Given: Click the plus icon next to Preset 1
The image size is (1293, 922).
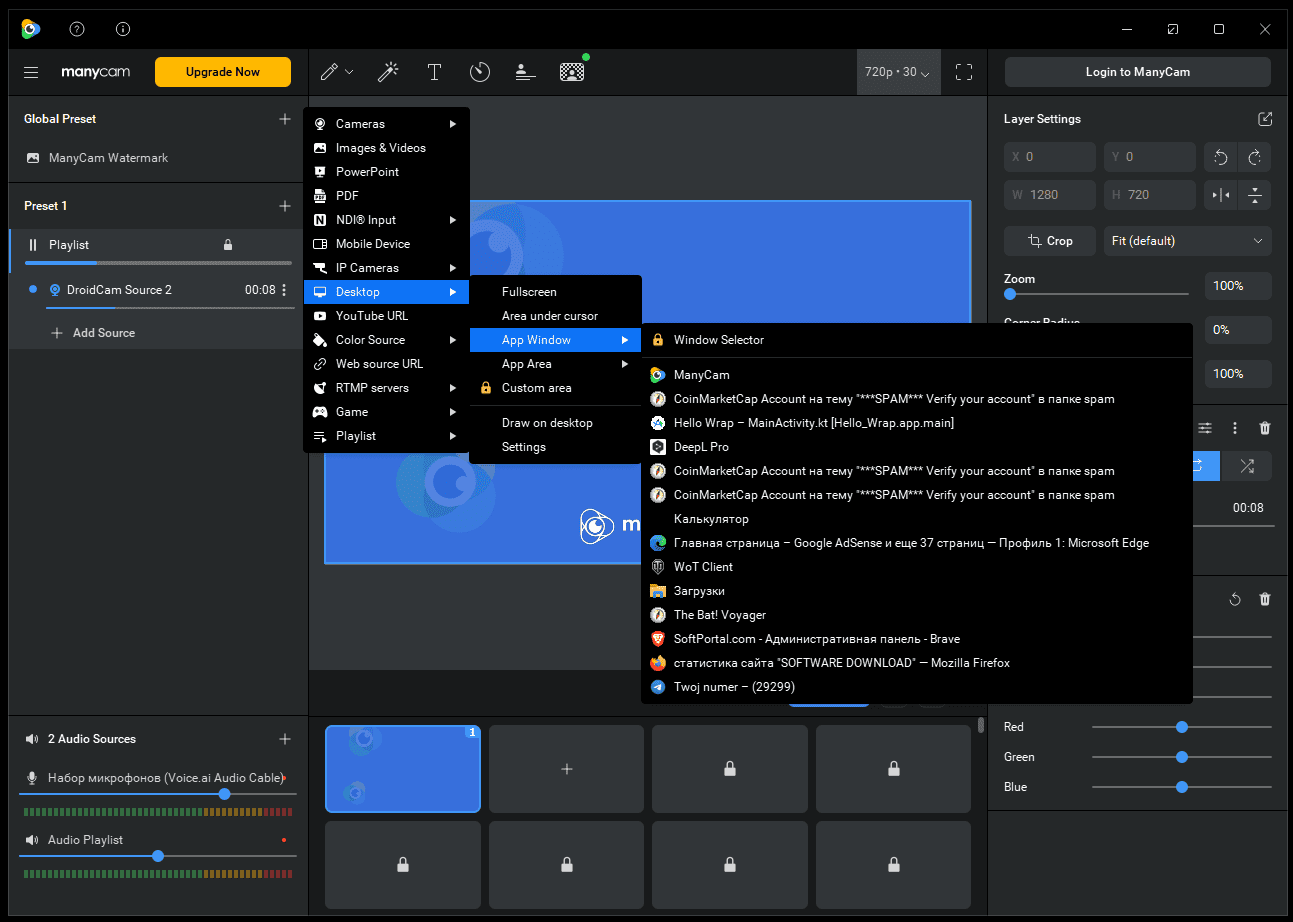Looking at the screenshot, I should click(x=285, y=206).
